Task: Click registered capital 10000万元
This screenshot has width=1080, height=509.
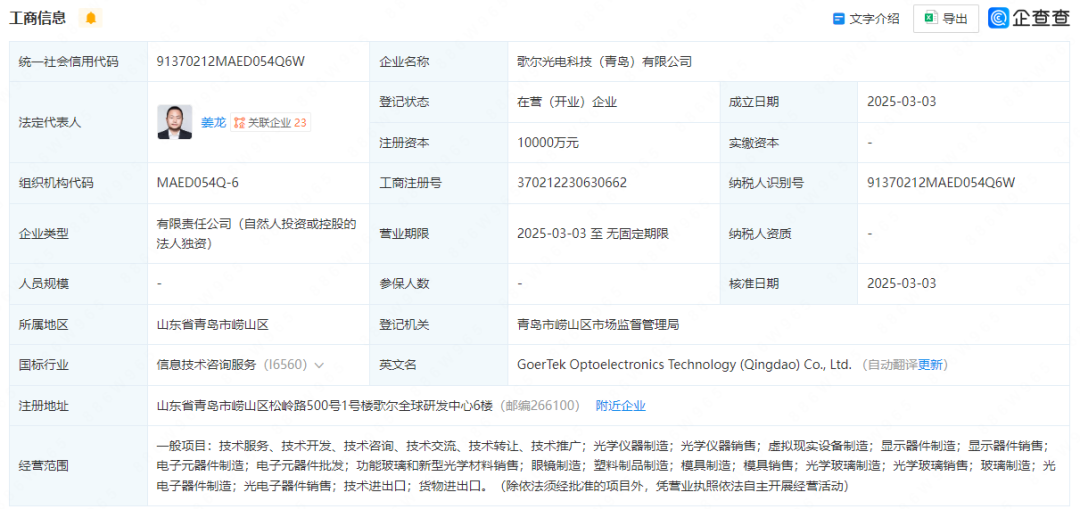Action: (x=548, y=143)
